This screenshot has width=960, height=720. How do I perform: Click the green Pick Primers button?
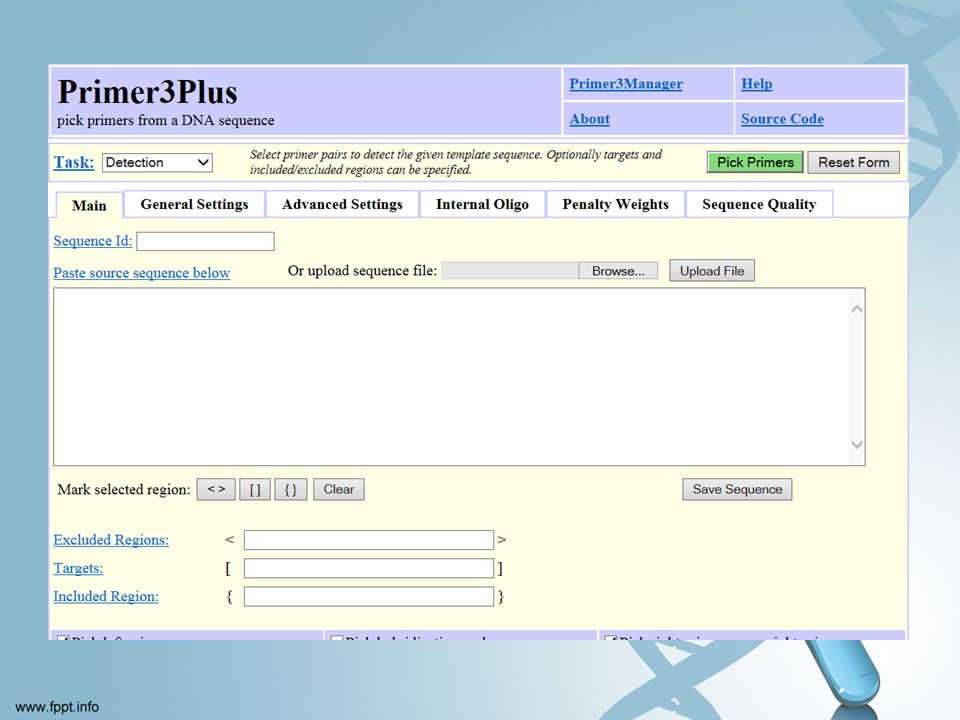pos(755,162)
